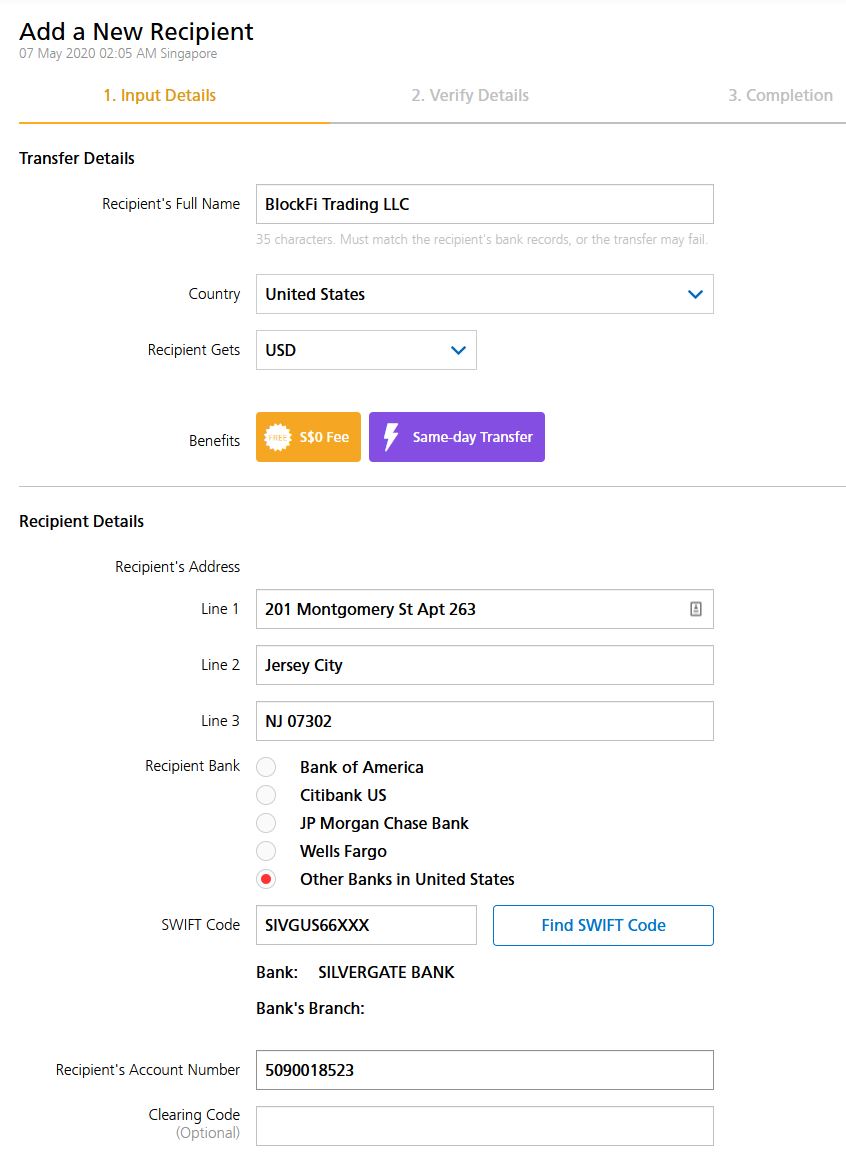Choose Citibank US as recipient bank
Viewport: 846px width, 1165px height.
tap(266, 795)
